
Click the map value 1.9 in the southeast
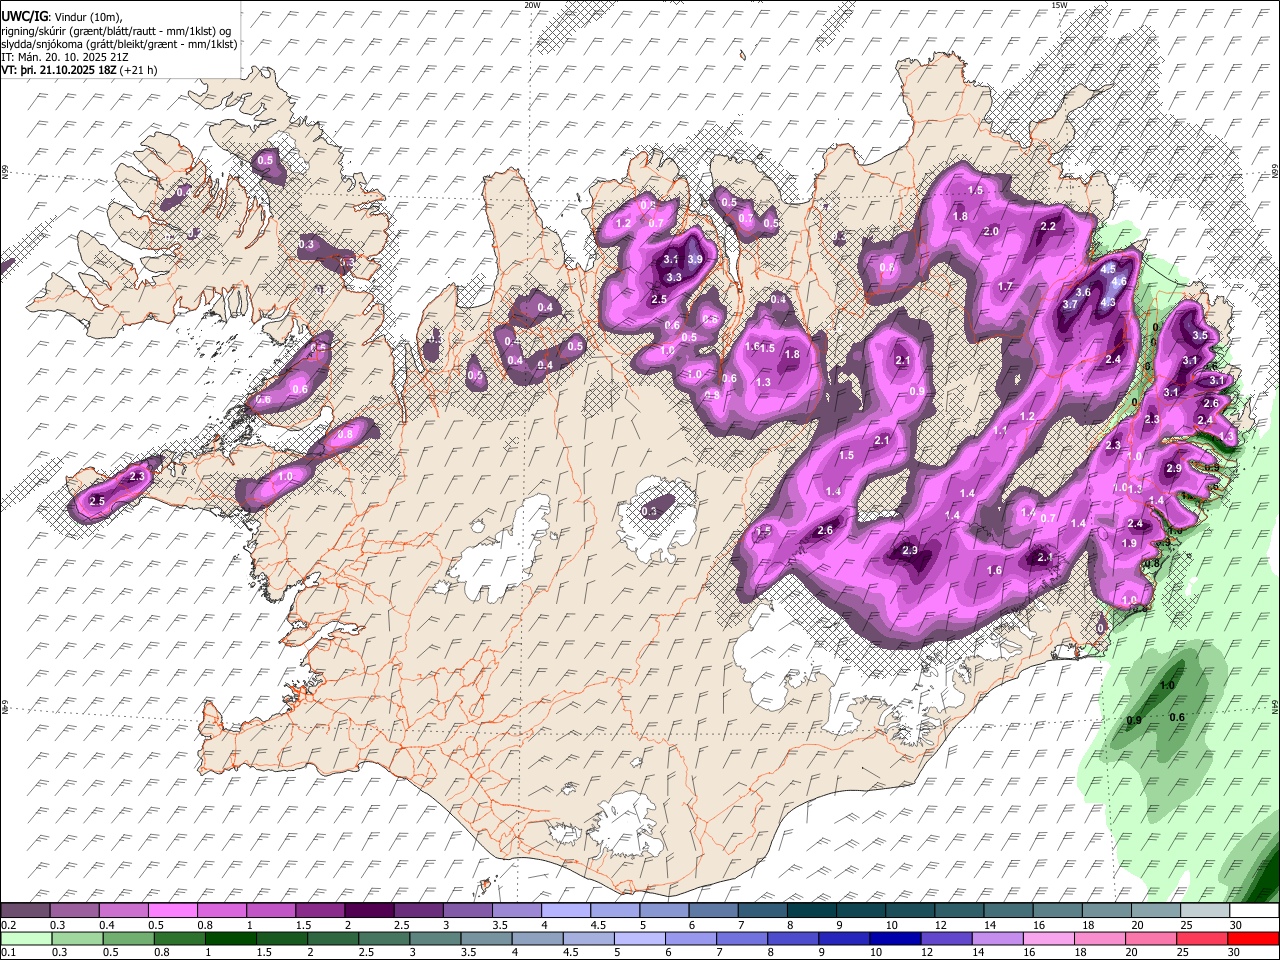[1129, 544]
